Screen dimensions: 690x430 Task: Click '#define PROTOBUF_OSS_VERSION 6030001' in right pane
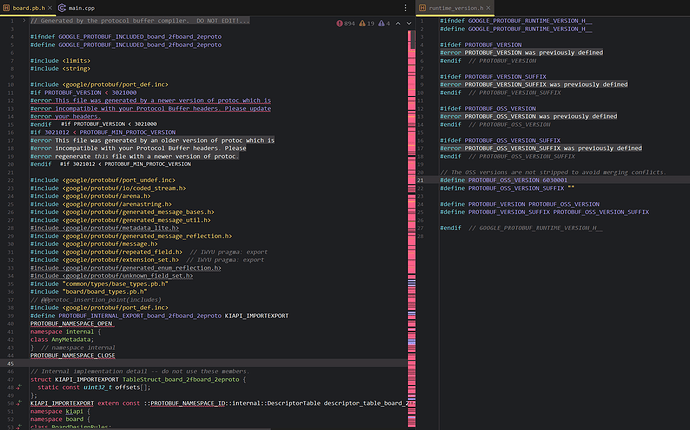[x=503, y=180]
